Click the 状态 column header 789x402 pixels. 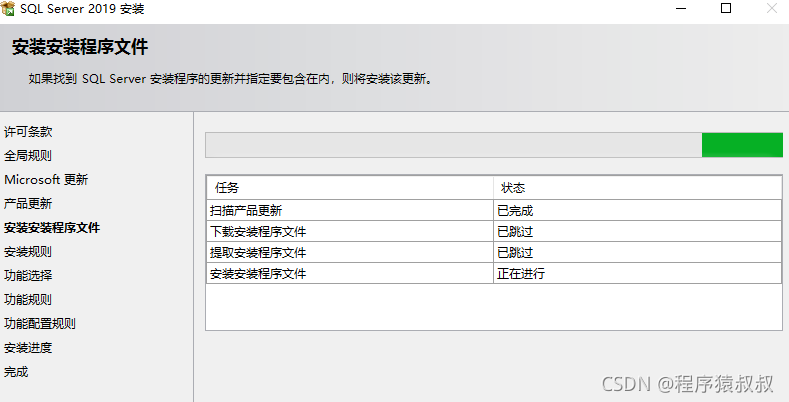click(x=637, y=188)
